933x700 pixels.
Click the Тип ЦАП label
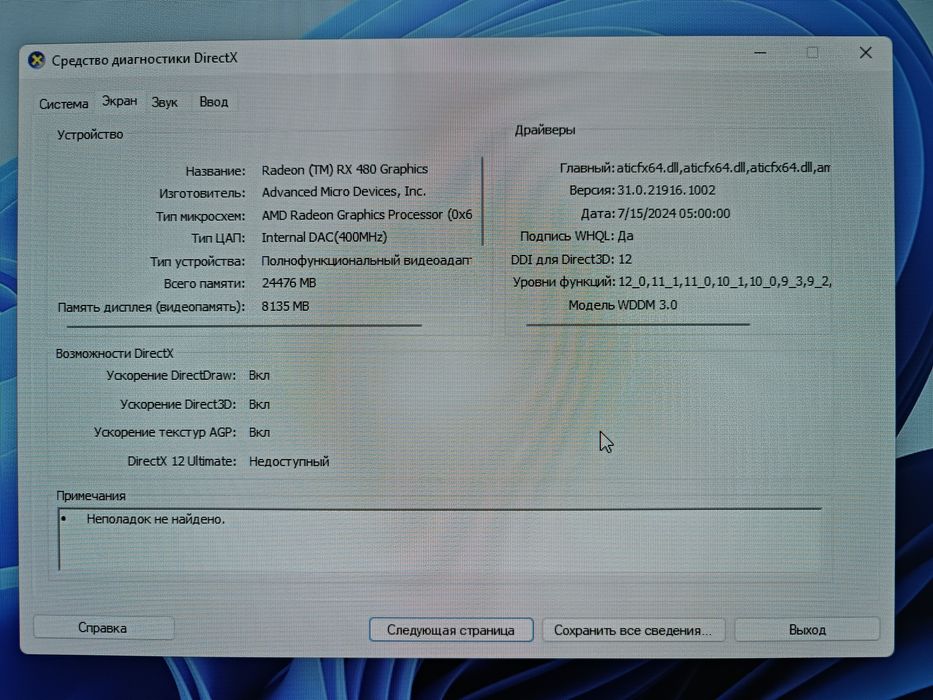pos(218,238)
